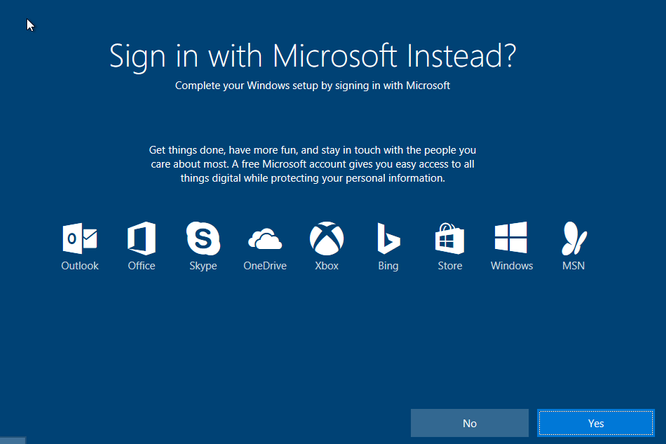Viewport: 666px width, 444px height.
Task: Click the Outlook envelope icon
Action: [x=80, y=238]
